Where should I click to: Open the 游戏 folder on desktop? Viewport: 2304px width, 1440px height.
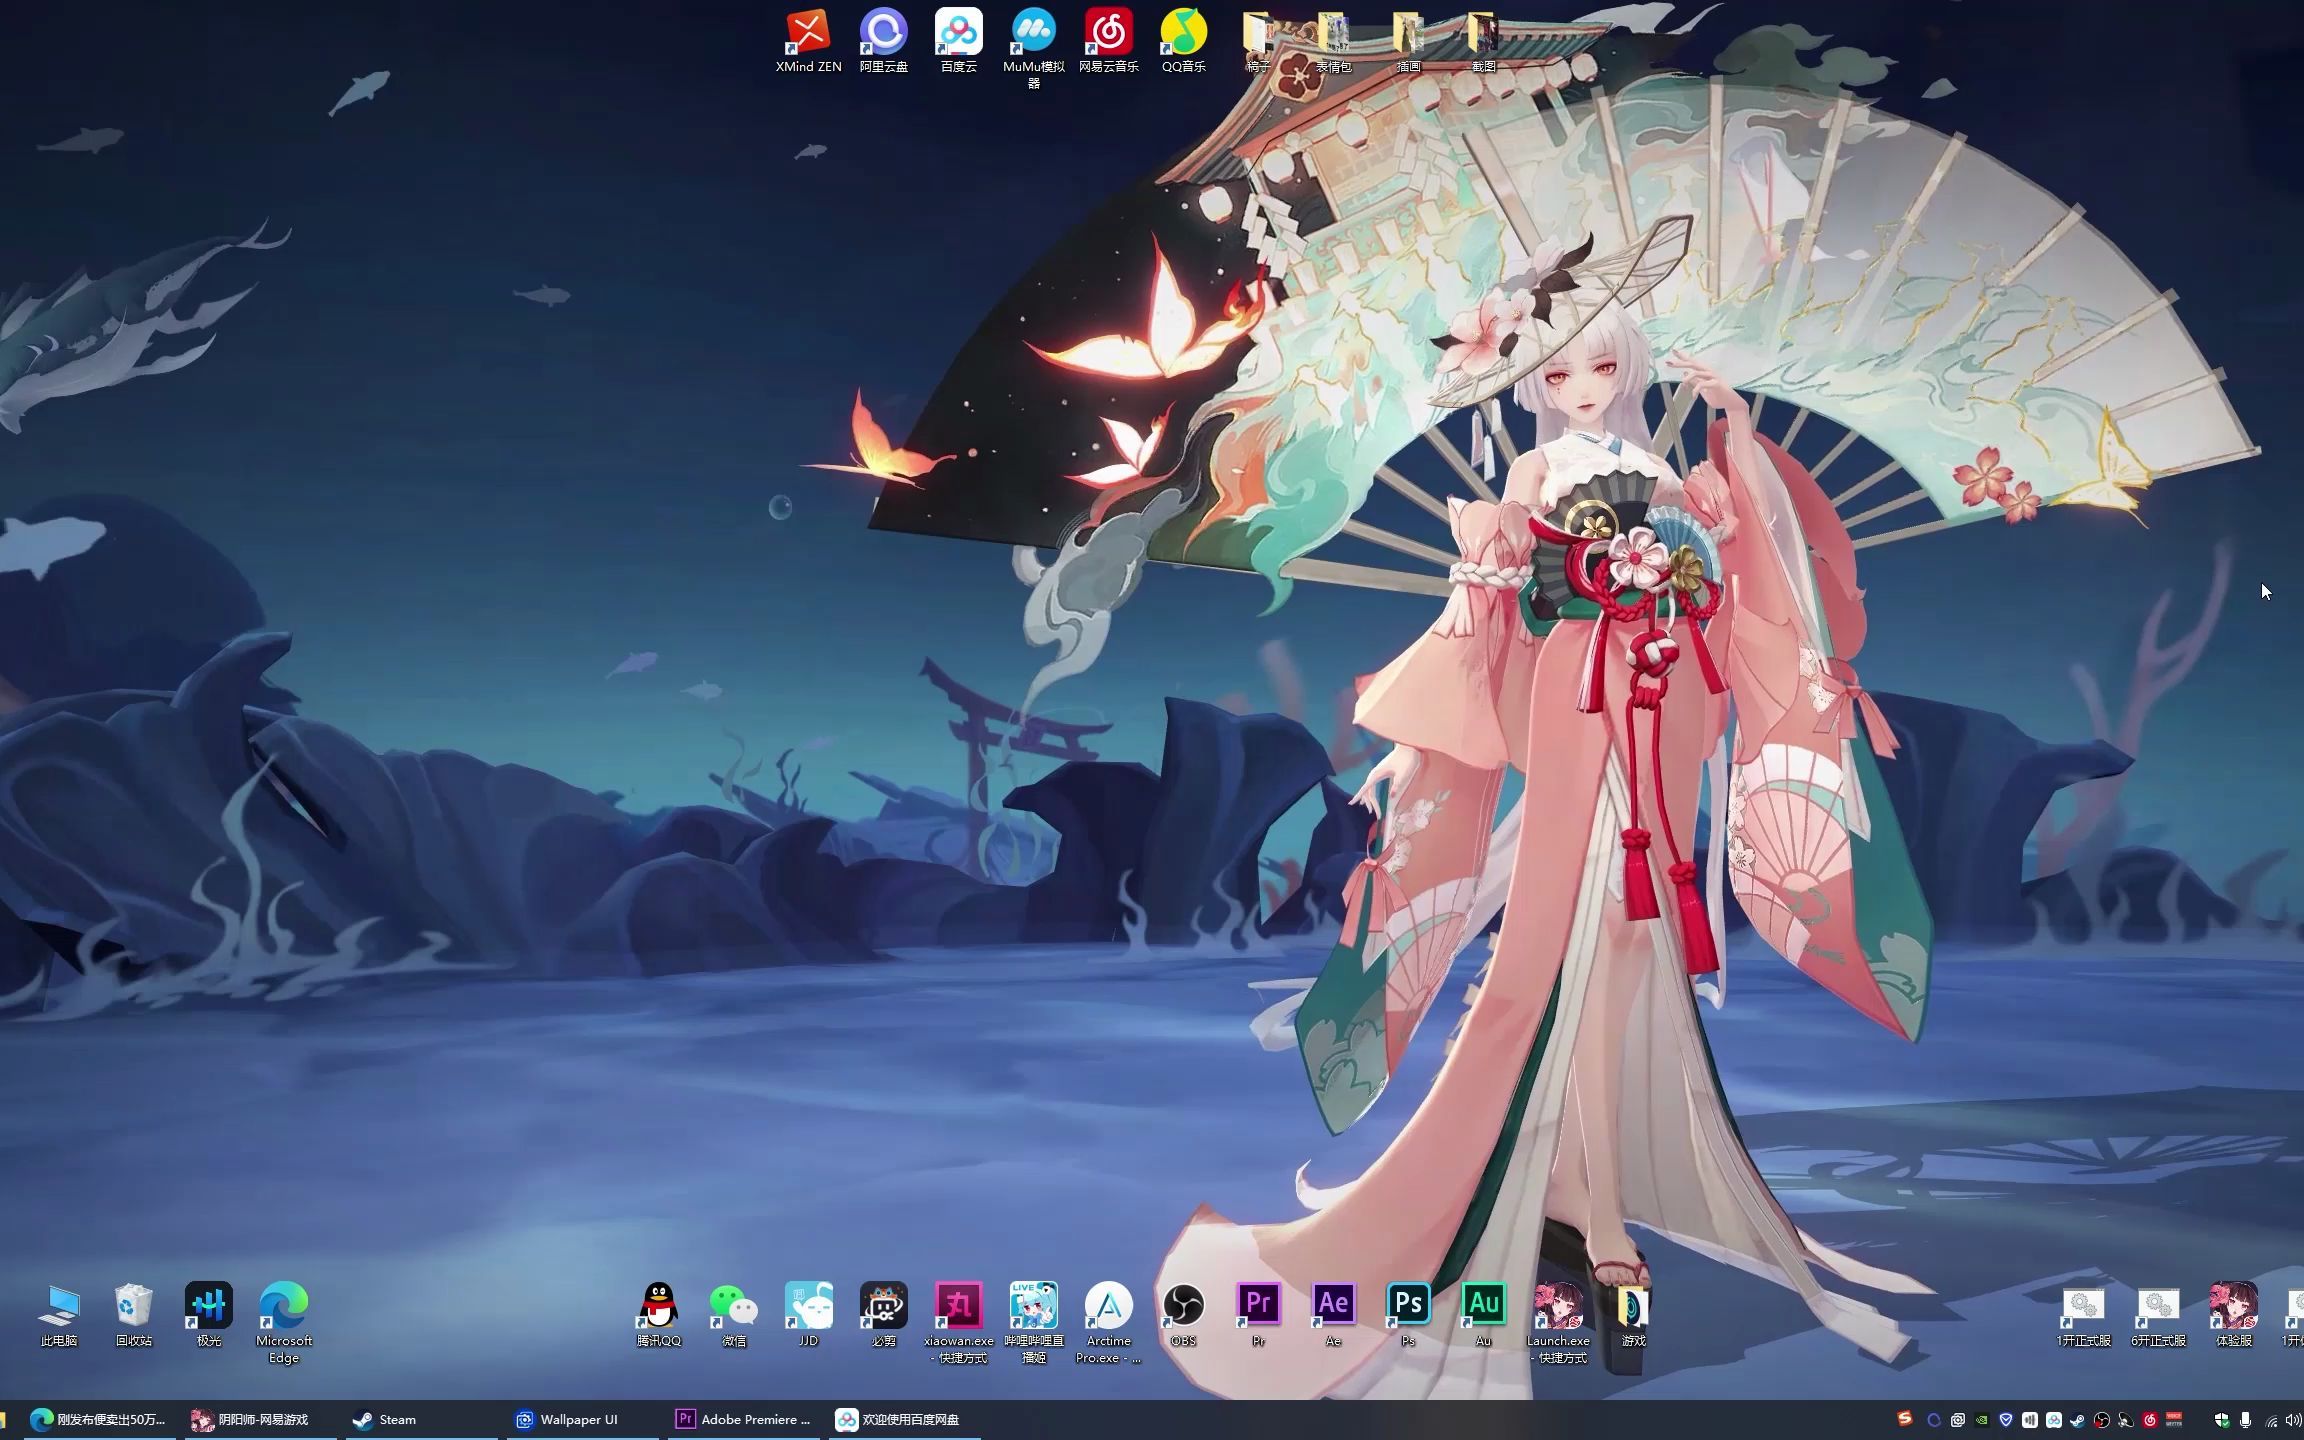pos(1633,1316)
